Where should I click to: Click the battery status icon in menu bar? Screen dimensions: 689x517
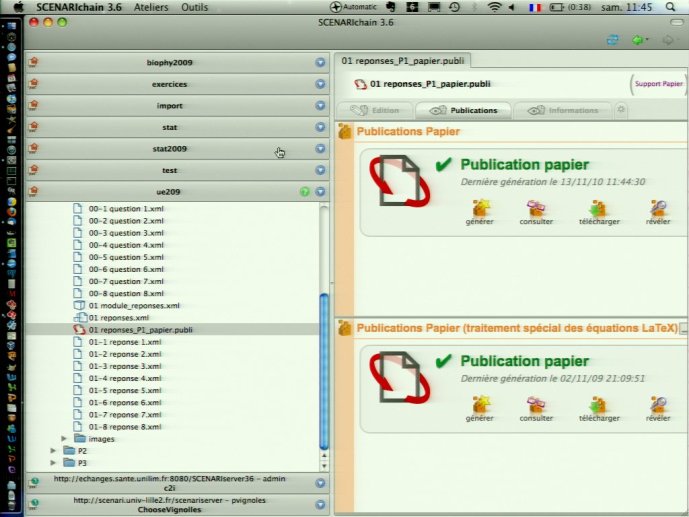[x=556, y=7]
